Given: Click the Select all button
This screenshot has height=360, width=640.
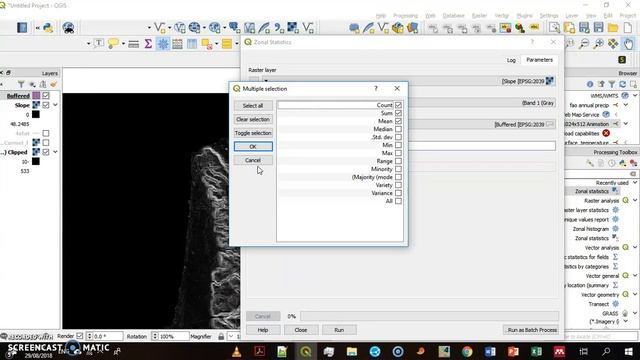Looking at the screenshot, I should [253, 106].
